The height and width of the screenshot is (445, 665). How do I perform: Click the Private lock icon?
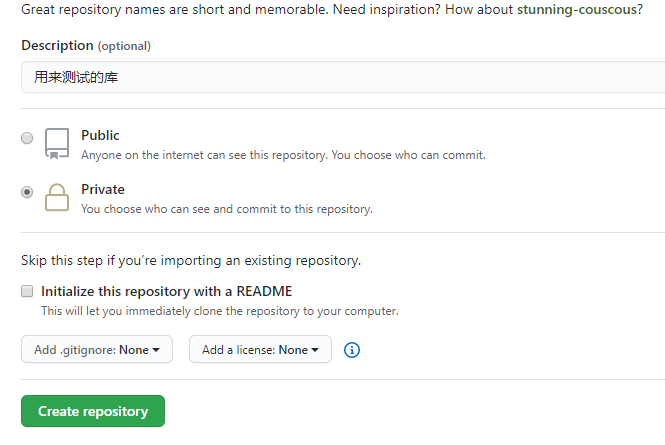[x=57, y=197]
